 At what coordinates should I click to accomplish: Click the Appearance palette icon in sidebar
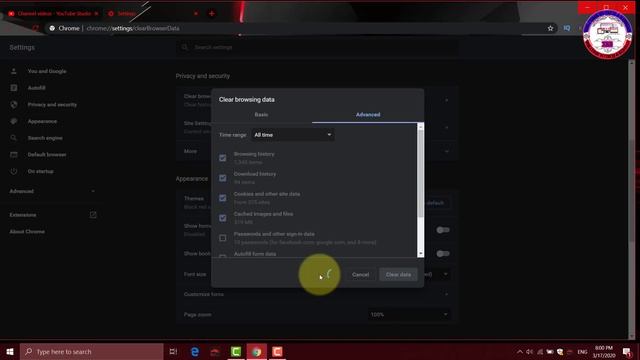[x=14, y=121]
